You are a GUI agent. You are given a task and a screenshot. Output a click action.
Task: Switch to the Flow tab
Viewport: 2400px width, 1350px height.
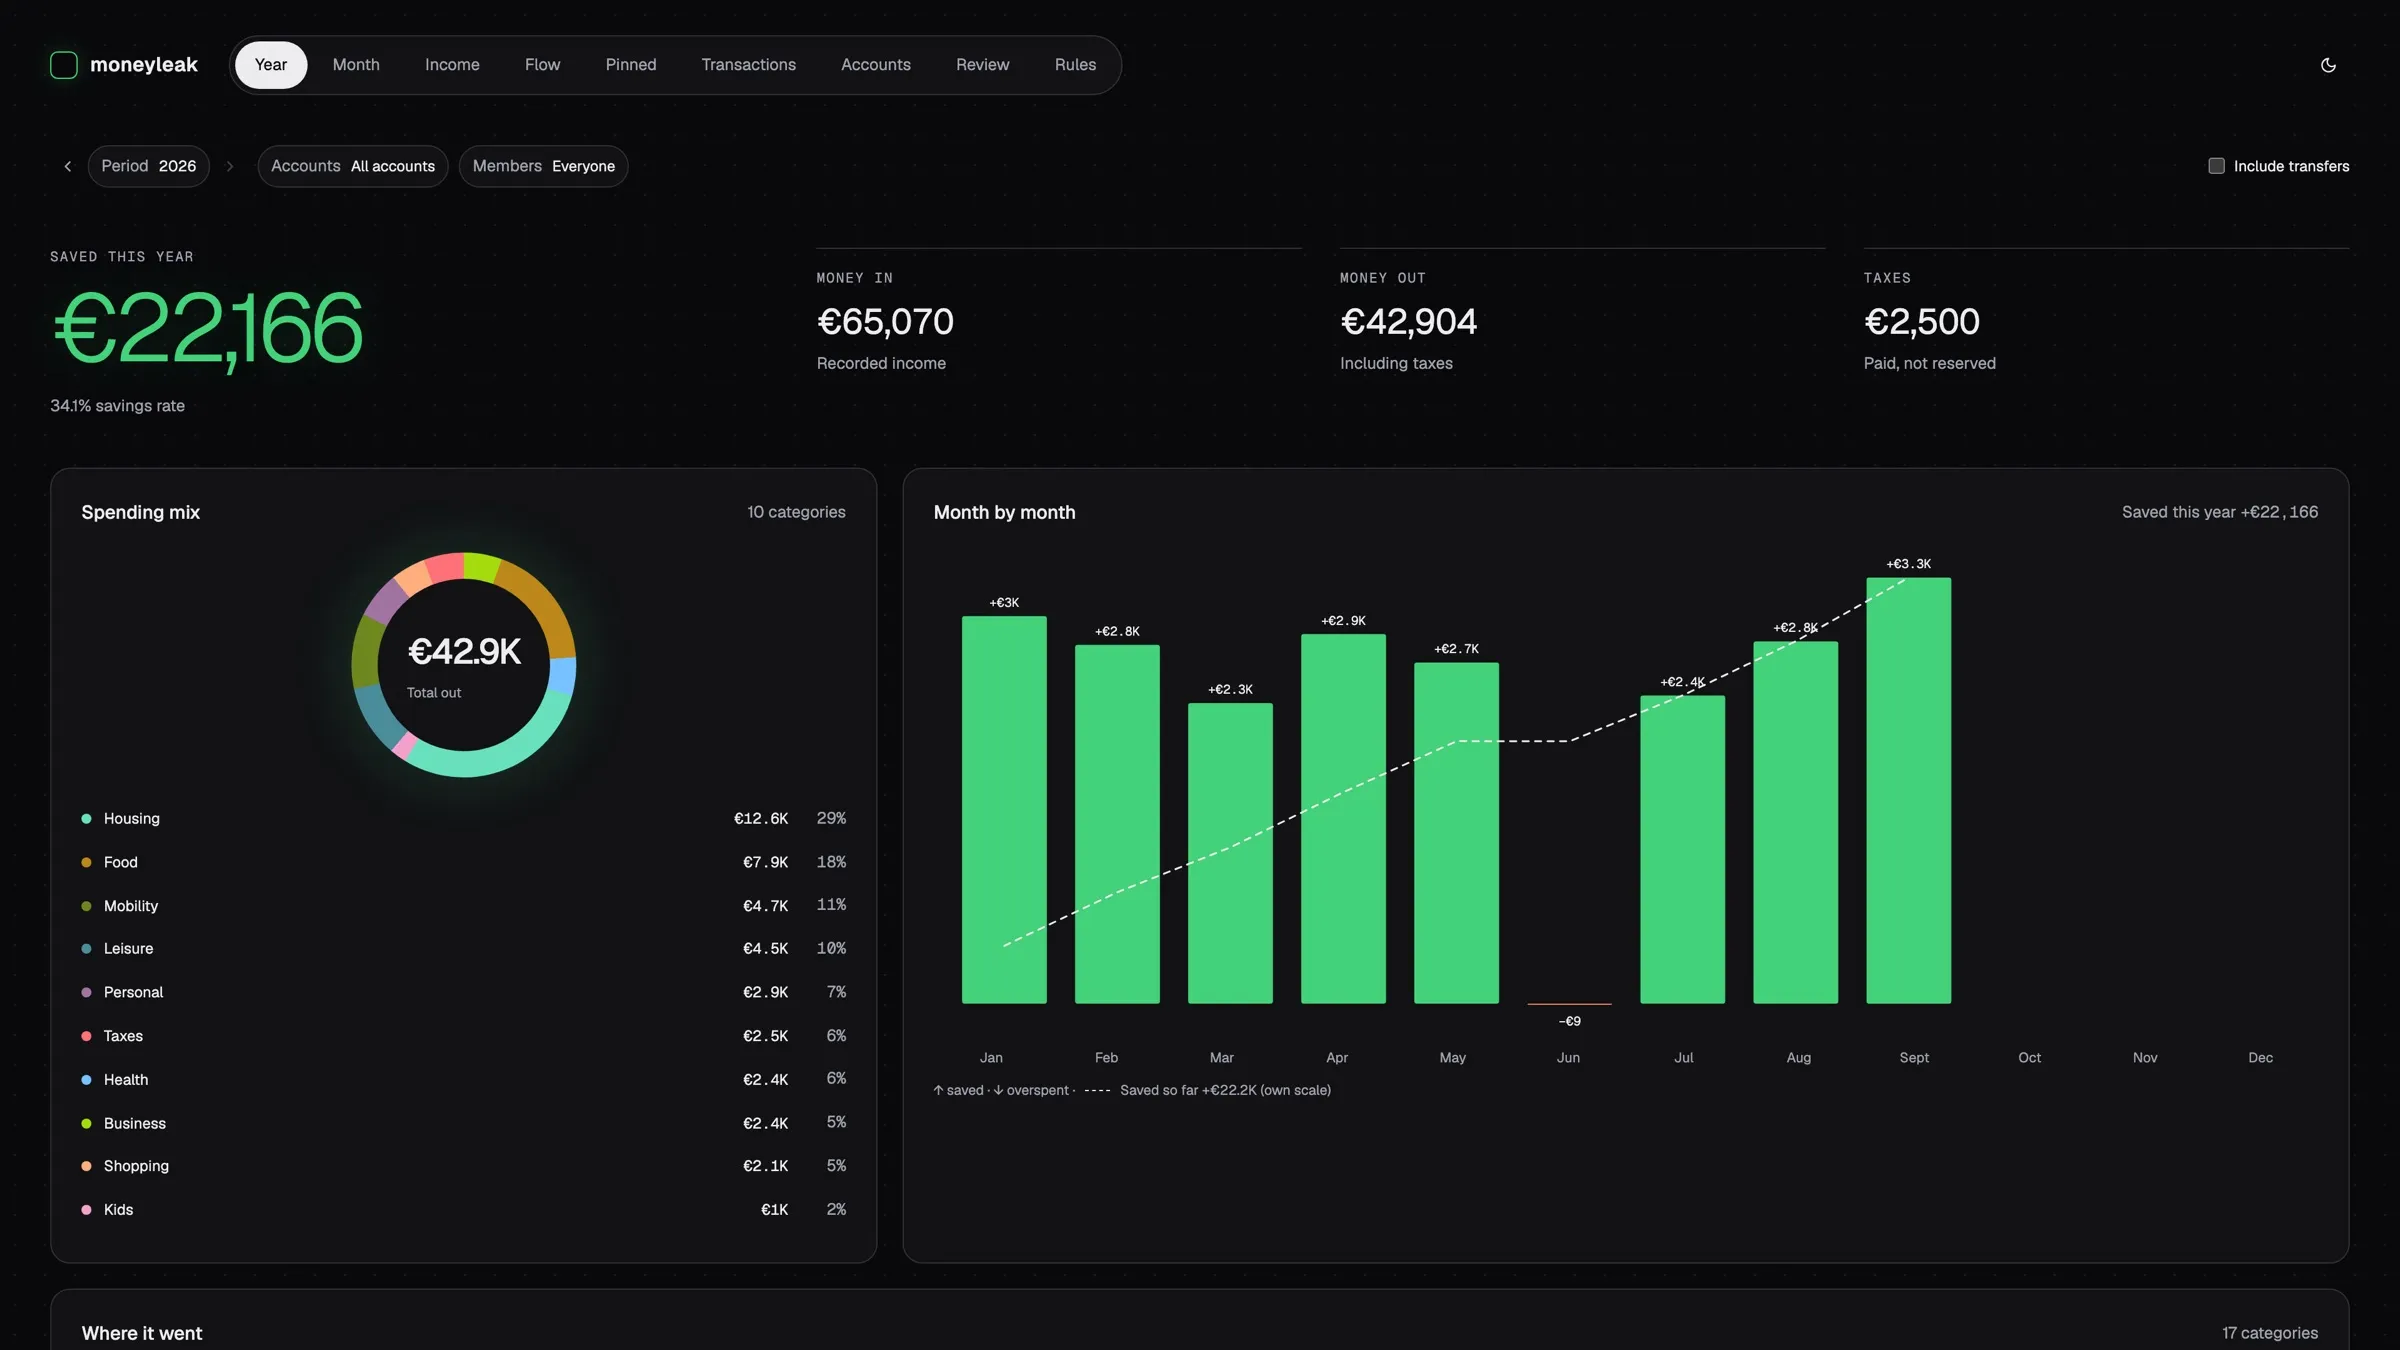coord(542,65)
